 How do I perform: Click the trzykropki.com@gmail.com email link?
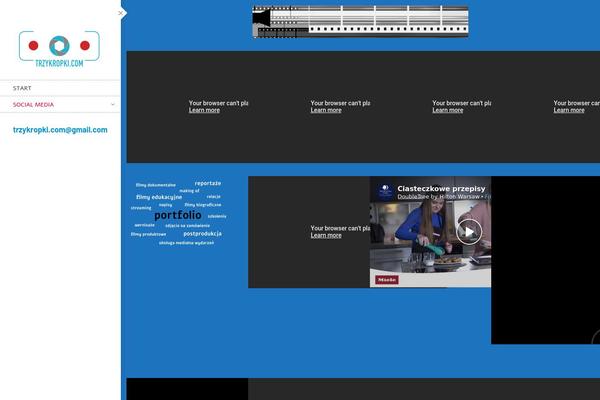click(60, 130)
